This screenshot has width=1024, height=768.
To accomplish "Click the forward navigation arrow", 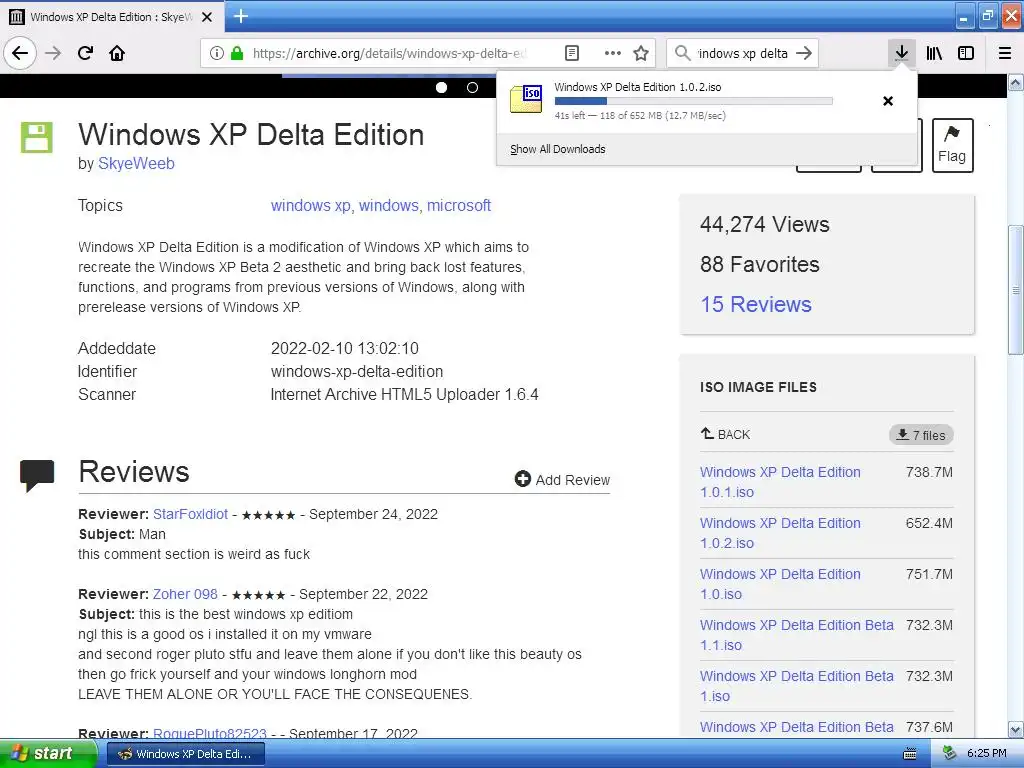I will (53, 53).
